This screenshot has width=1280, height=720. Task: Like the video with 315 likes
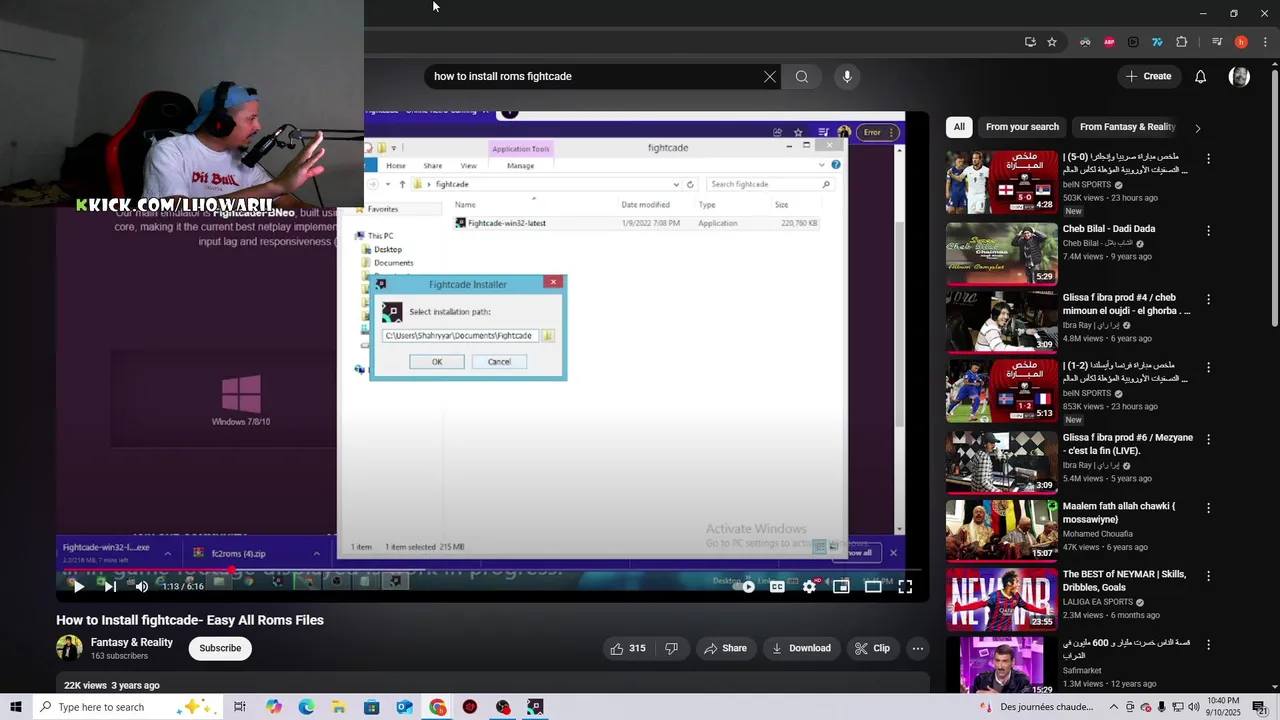pos(628,648)
